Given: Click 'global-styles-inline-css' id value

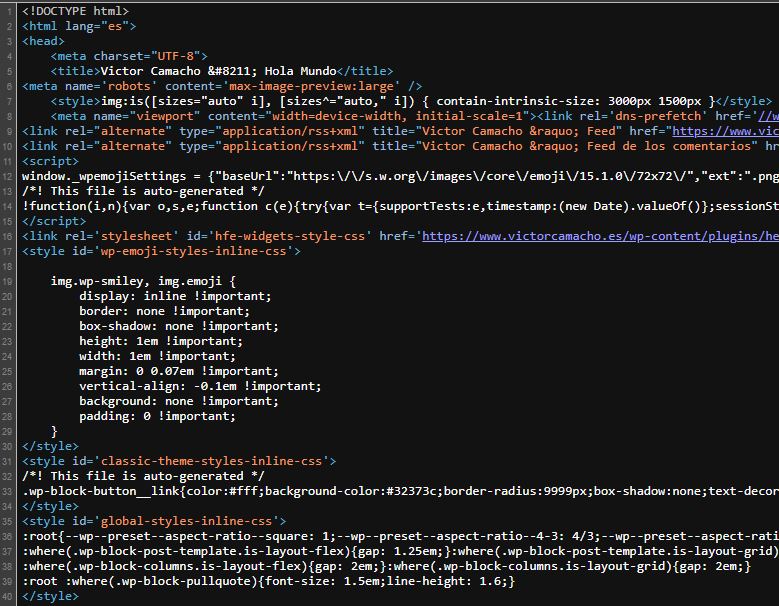Looking at the screenshot, I should pyautogui.click(x=186, y=521).
